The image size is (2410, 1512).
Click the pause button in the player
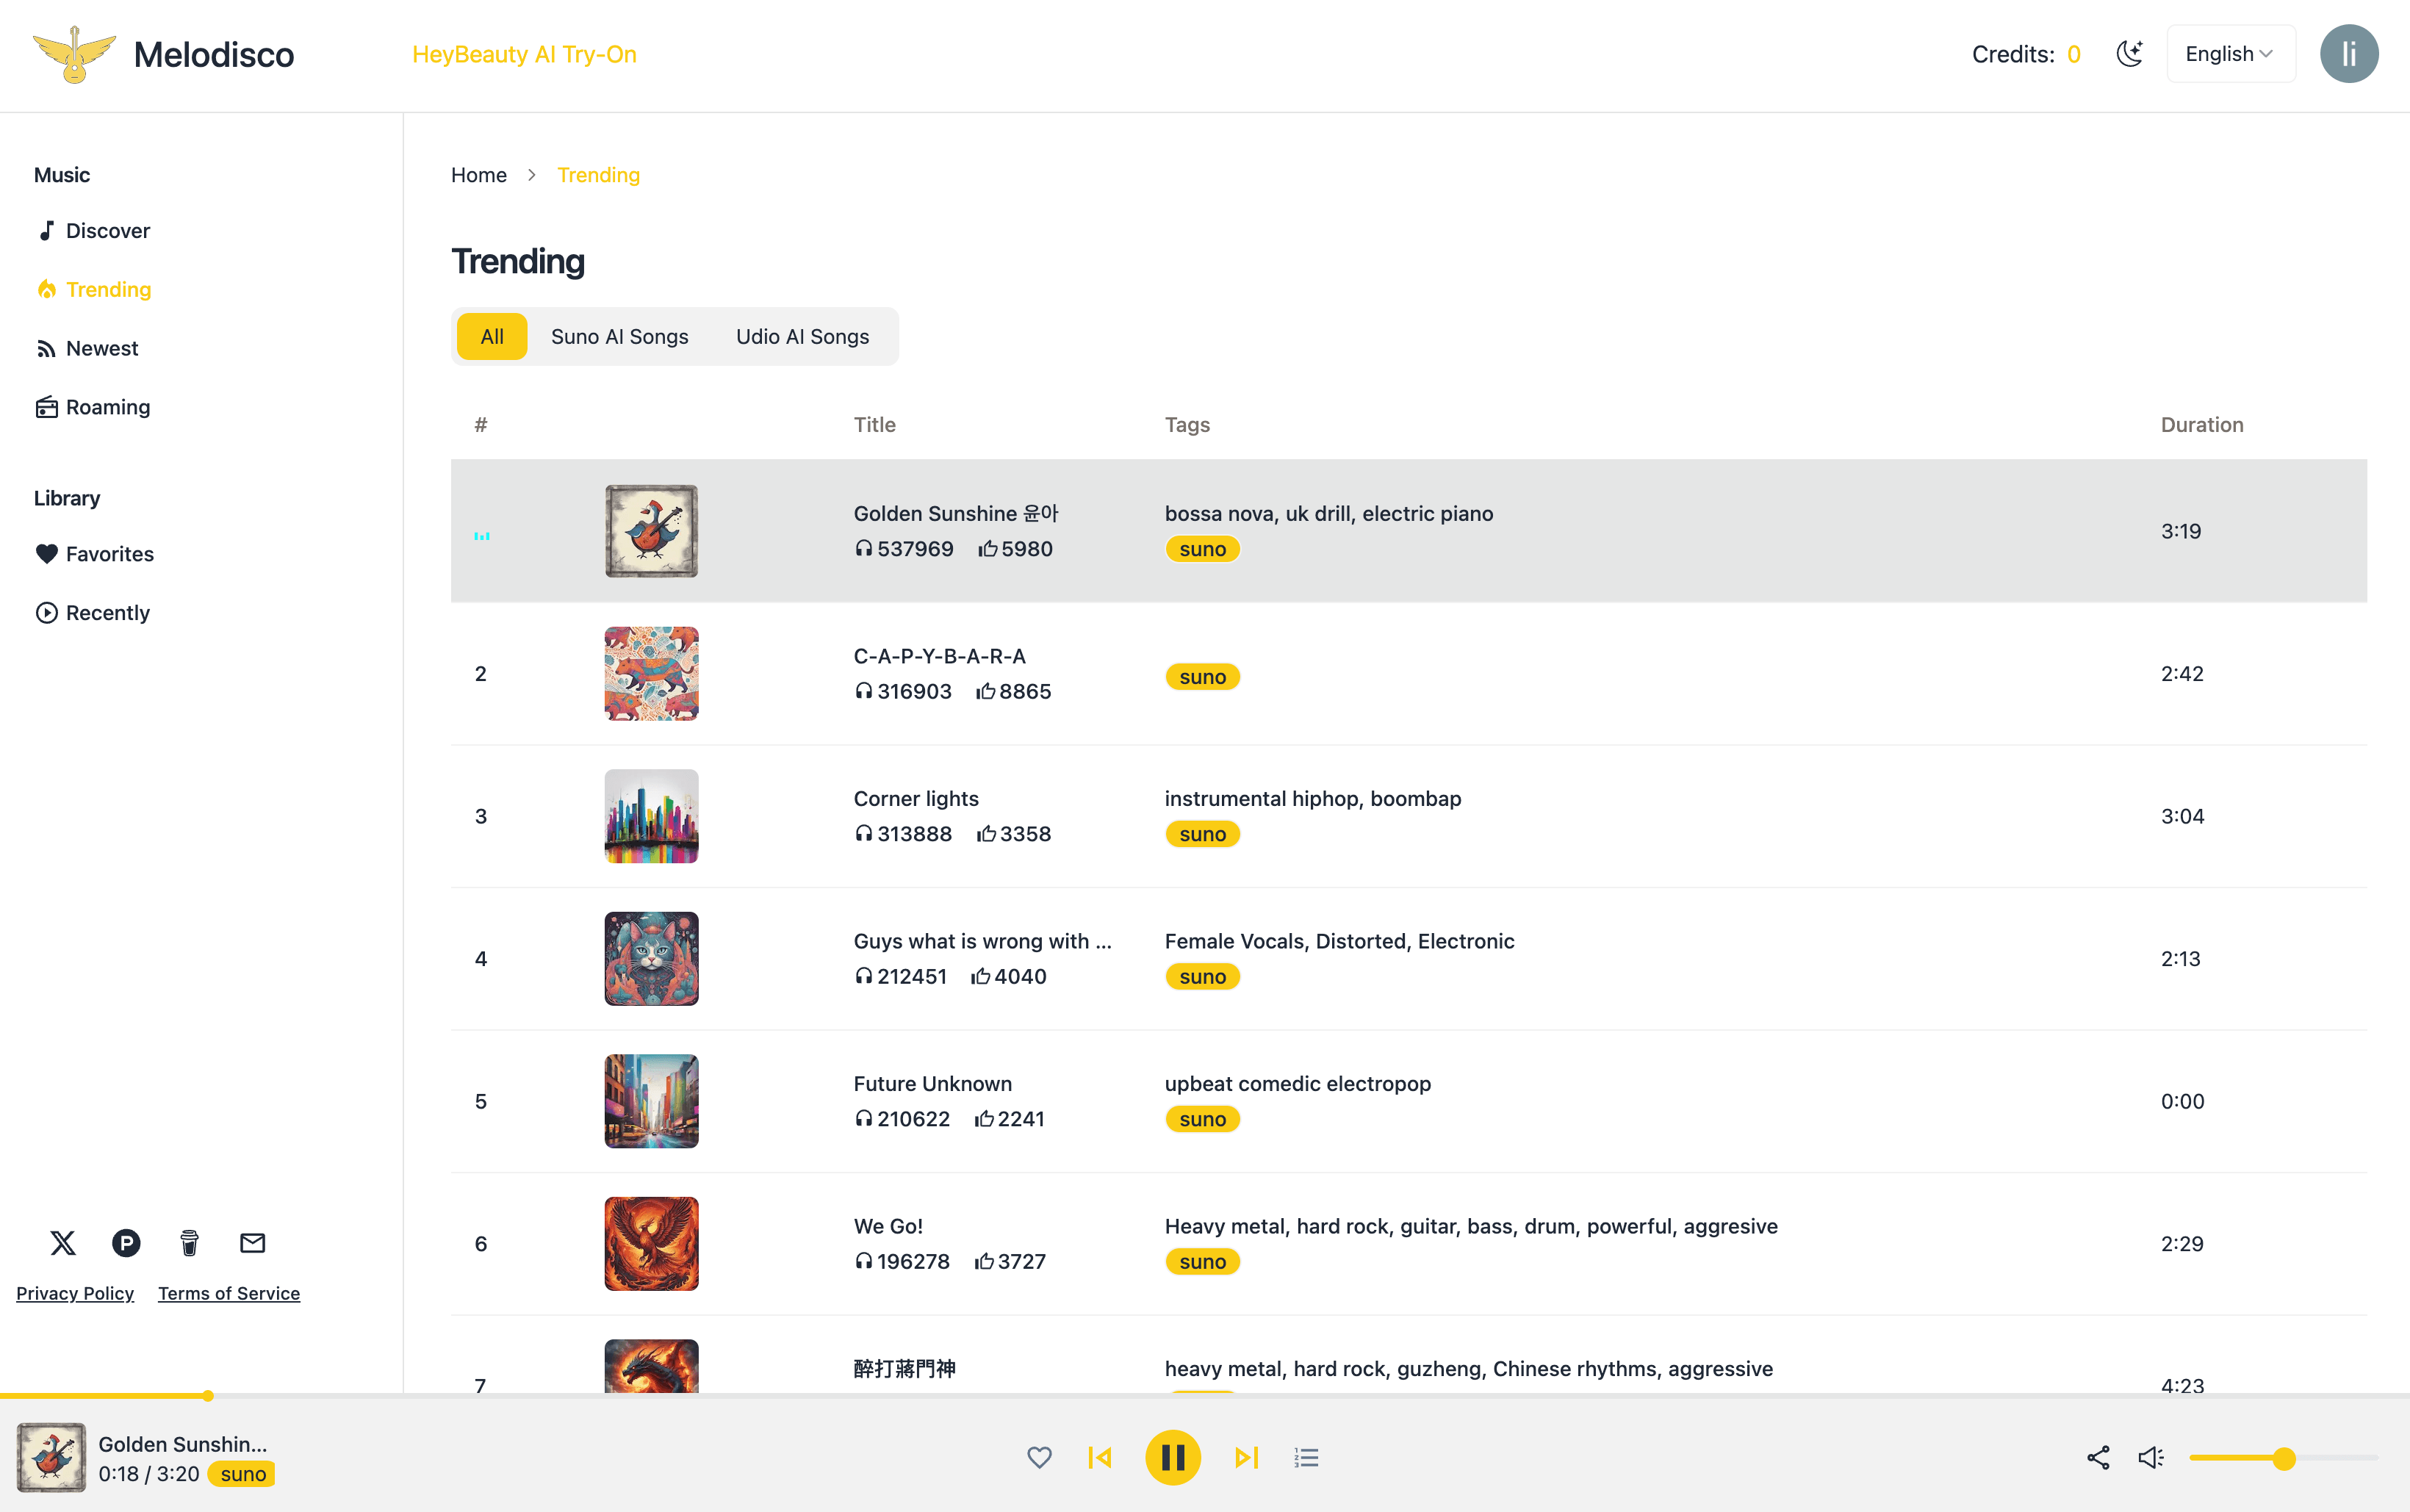tap(1173, 1458)
